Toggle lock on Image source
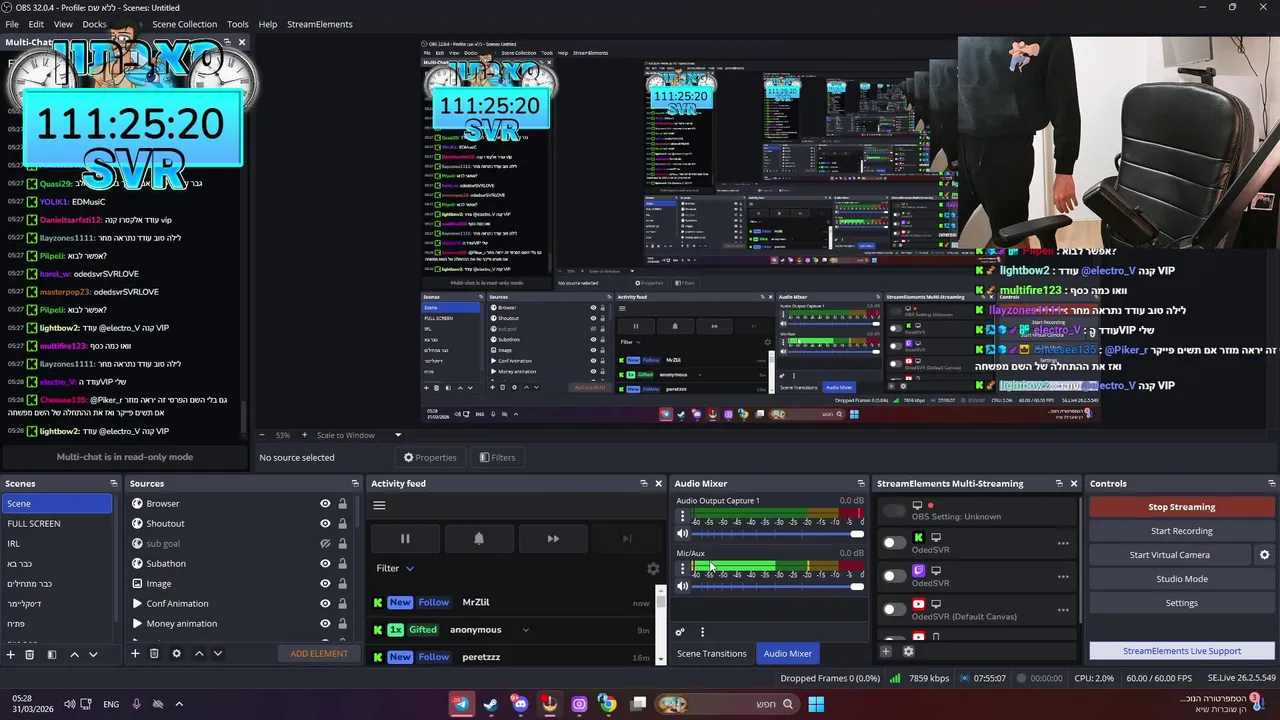The width and height of the screenshot is (1280, 720). (342, 584)
